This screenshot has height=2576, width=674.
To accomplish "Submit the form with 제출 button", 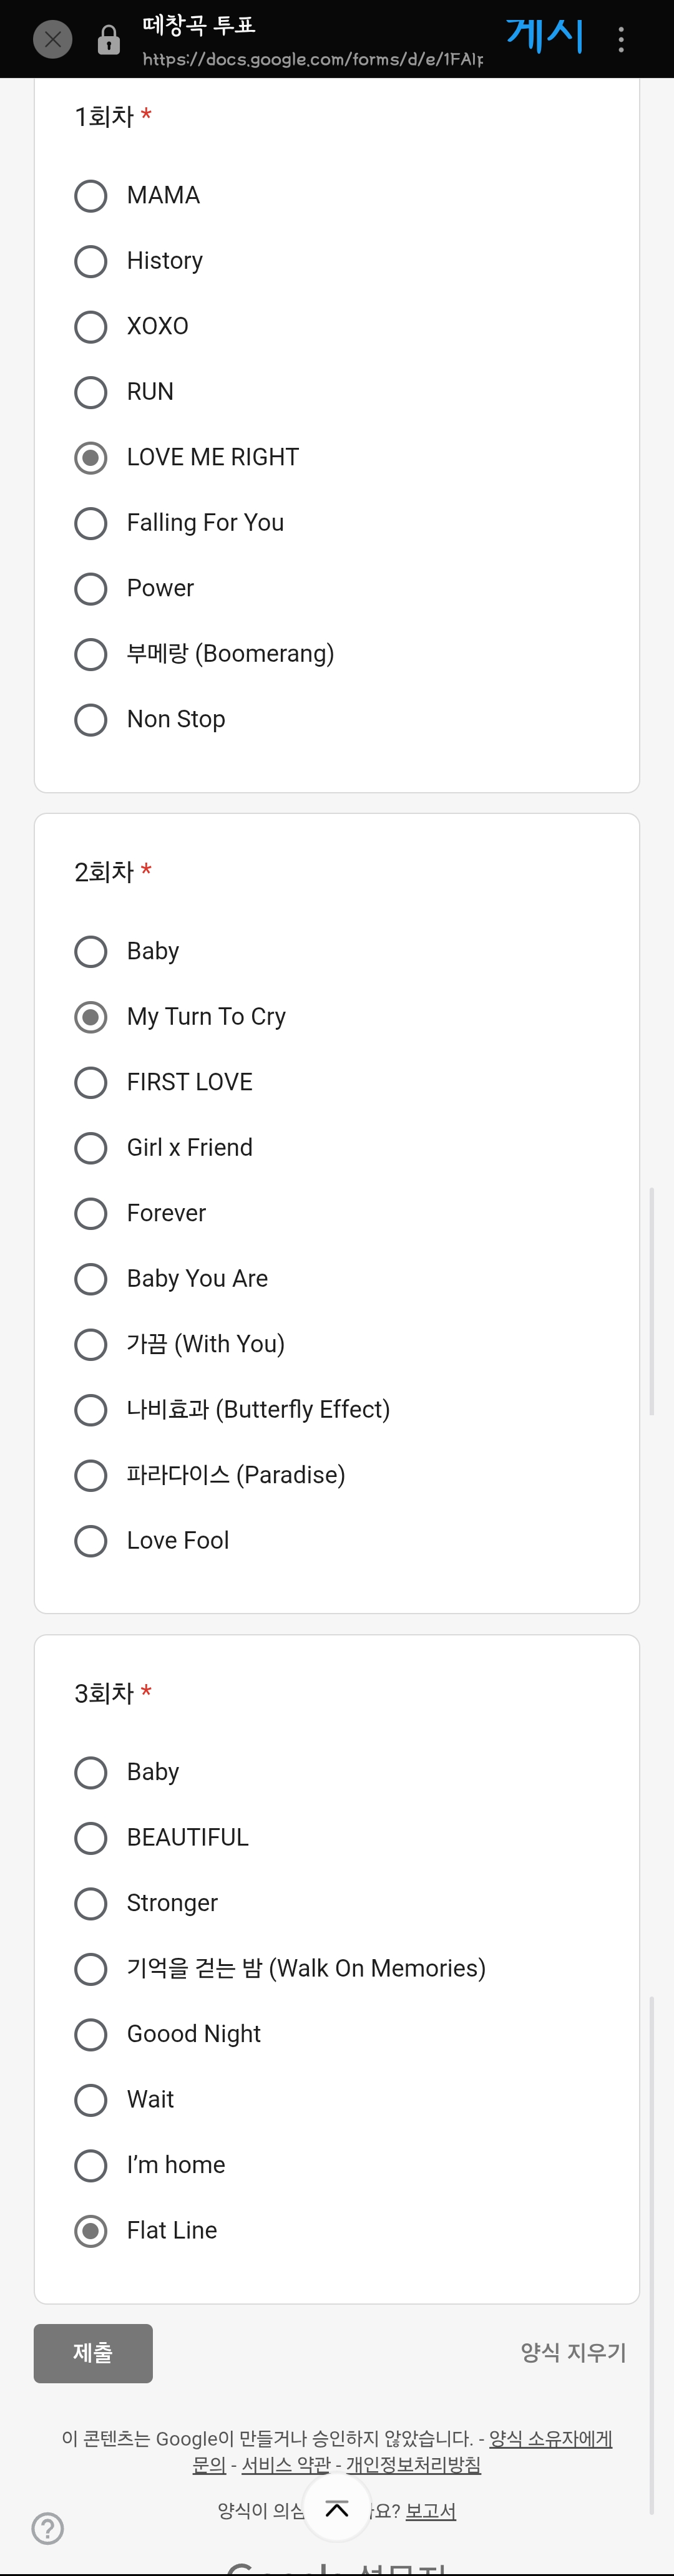I will pos(93,2353).
